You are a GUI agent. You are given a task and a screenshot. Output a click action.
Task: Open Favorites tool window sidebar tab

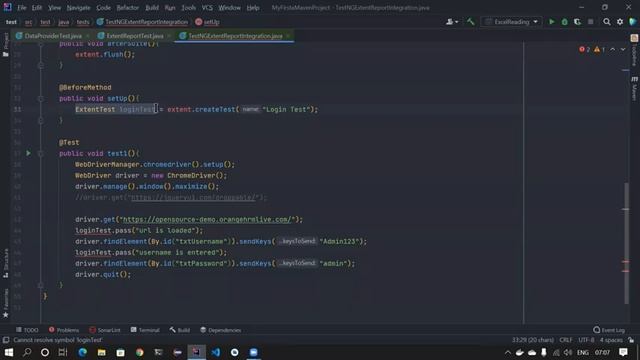point(6,304)
